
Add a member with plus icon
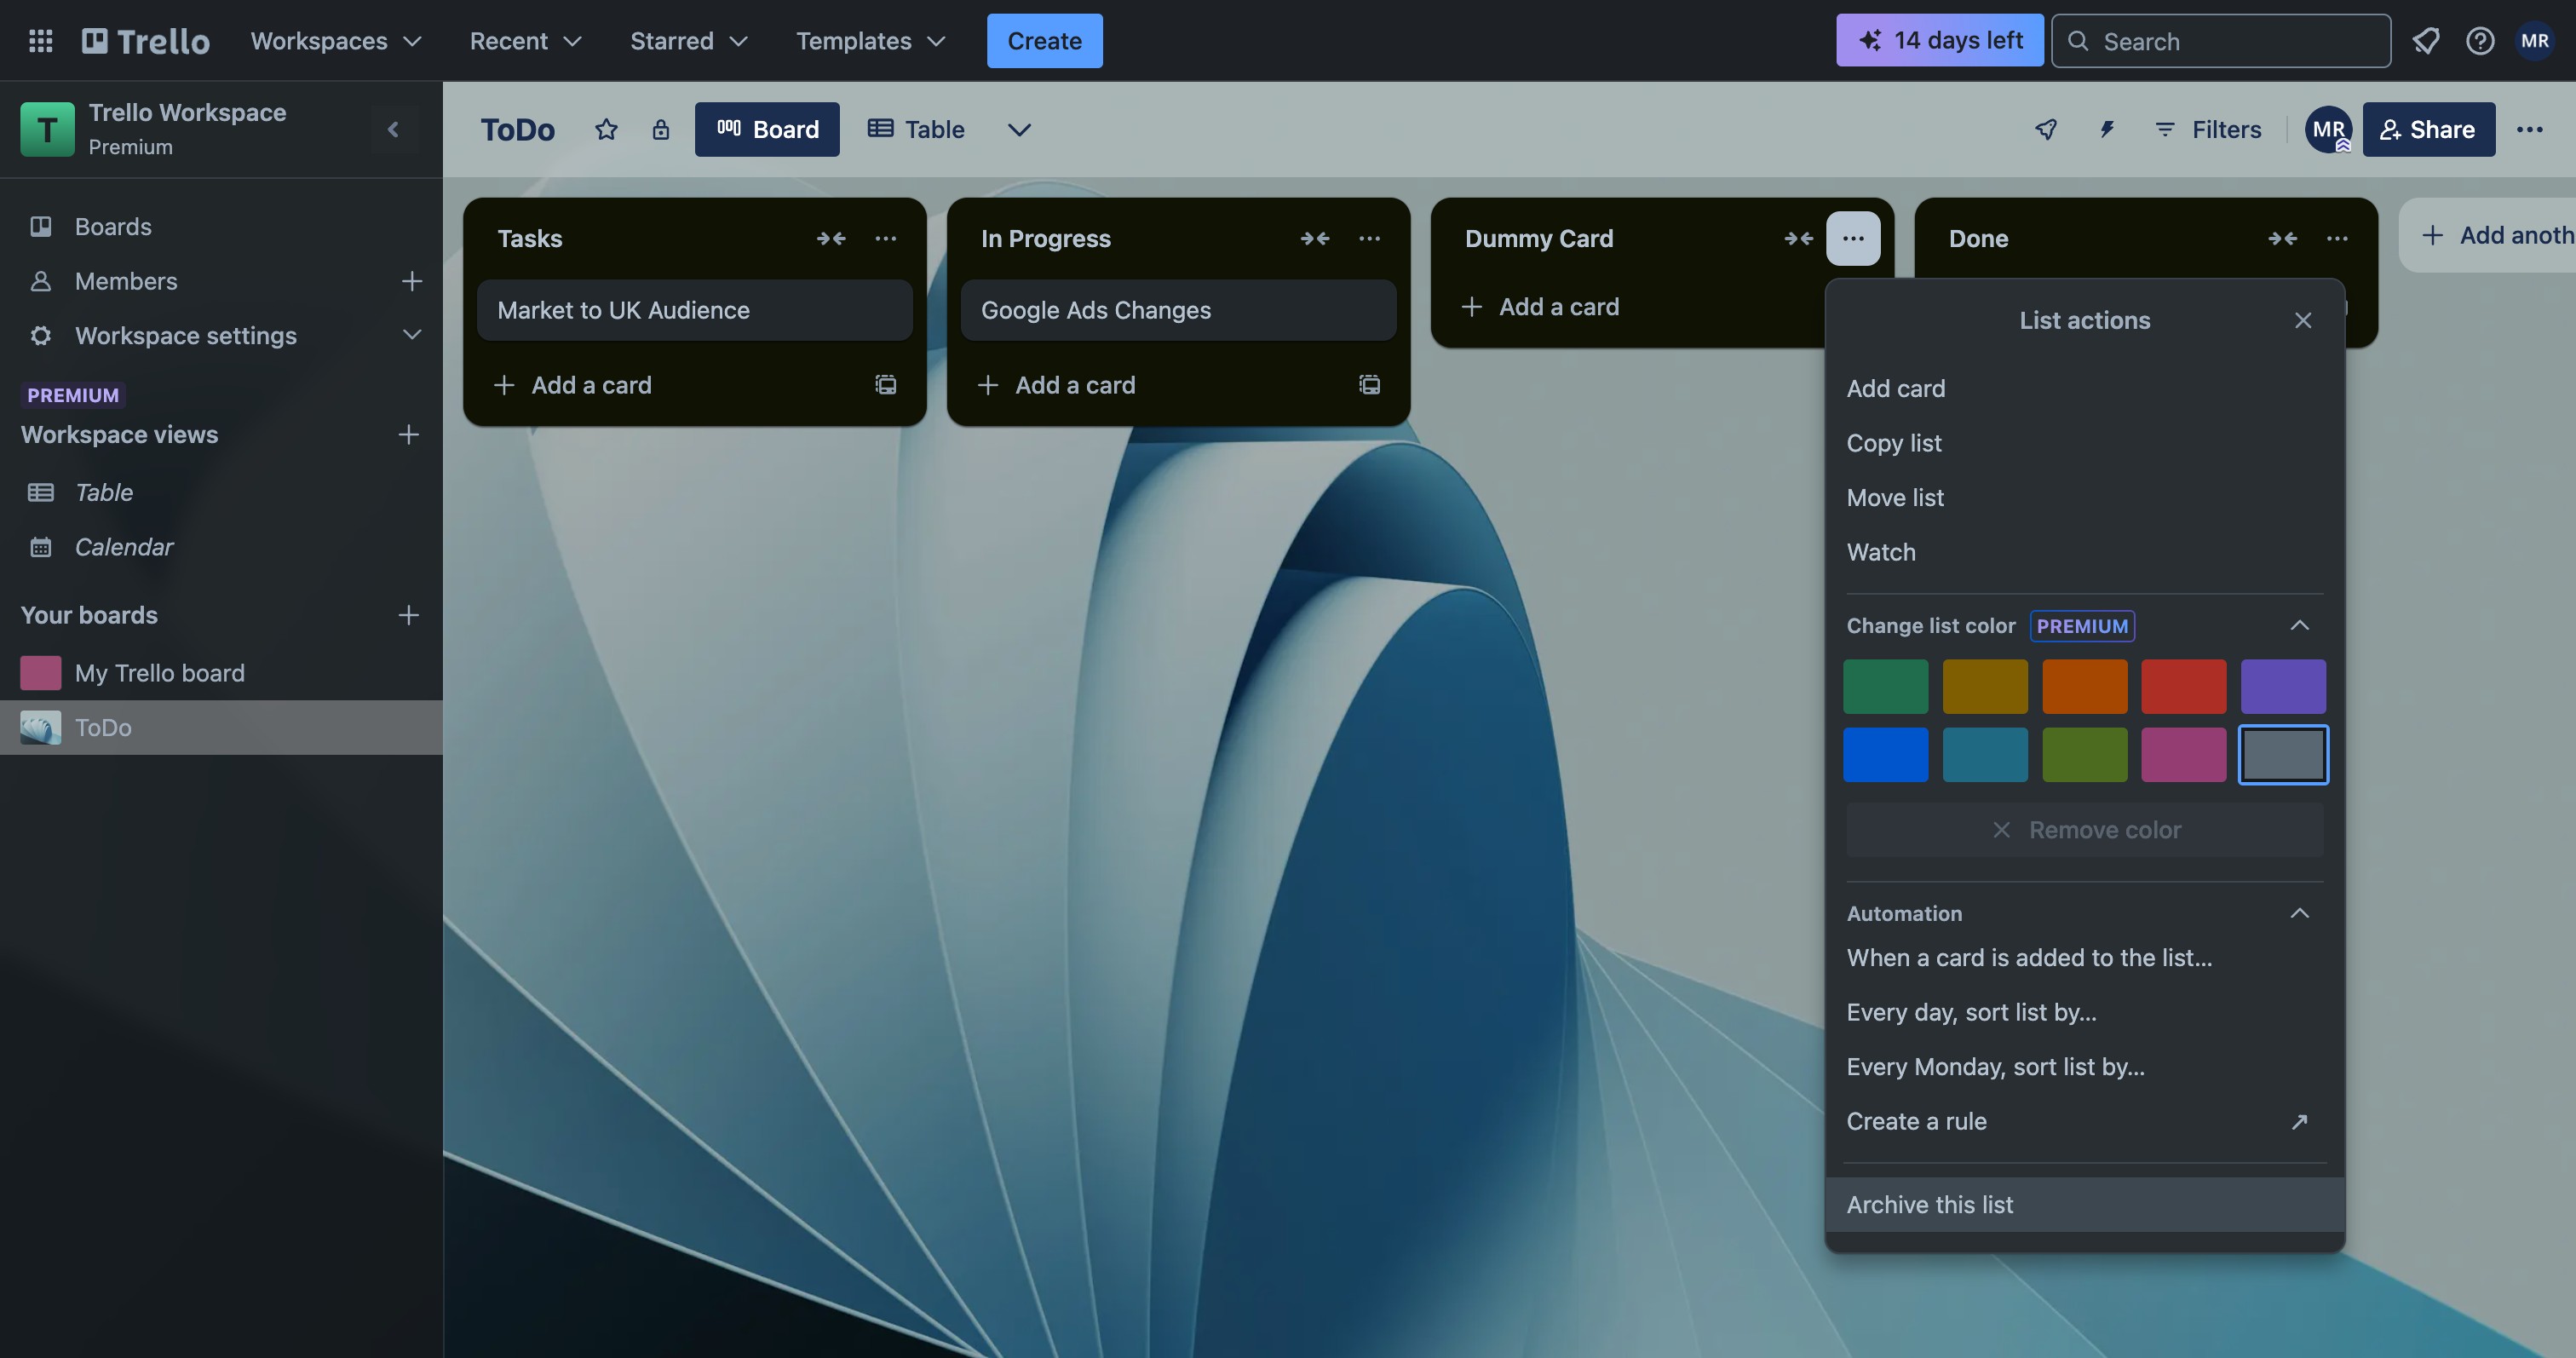[411, 281]
